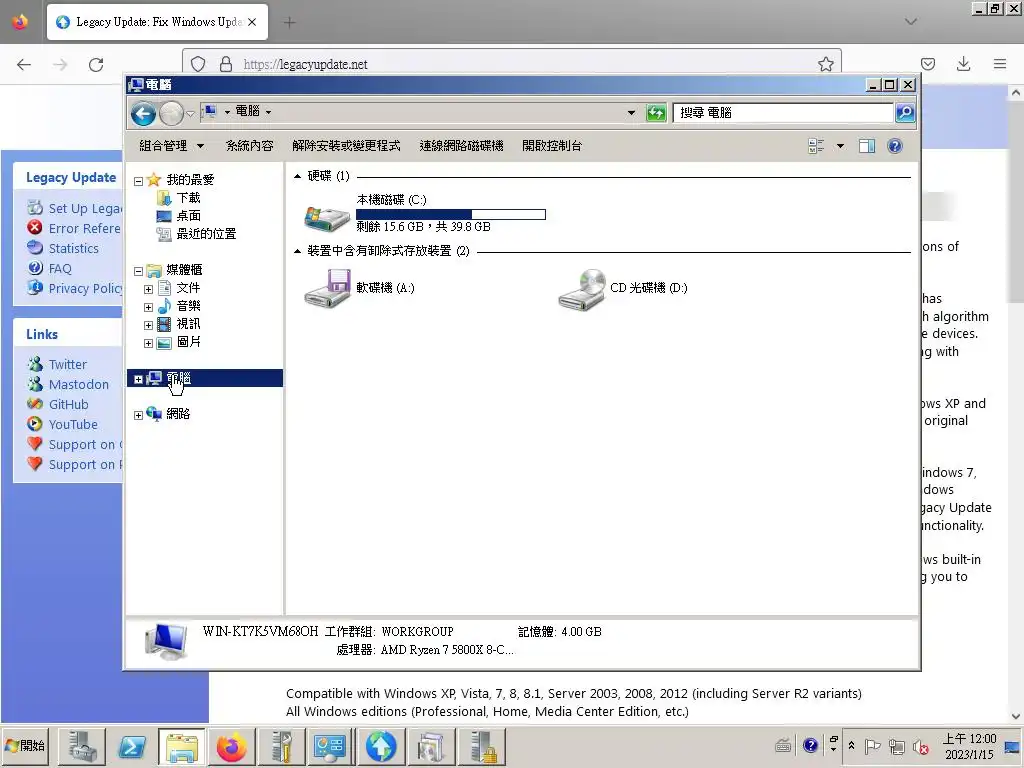
Task: Open the view options dropdown arrow
Action: point(840,146)
